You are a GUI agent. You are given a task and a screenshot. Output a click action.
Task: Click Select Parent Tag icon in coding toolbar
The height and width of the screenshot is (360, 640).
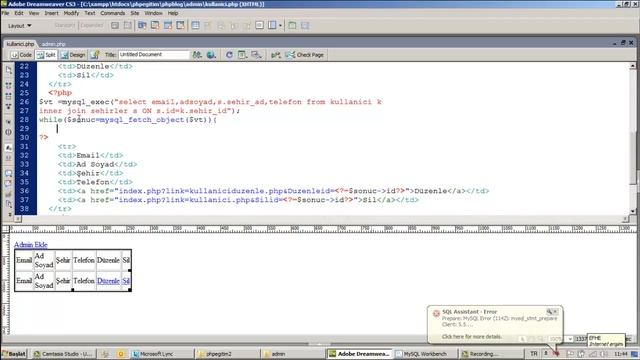click(x=9, y=122)
